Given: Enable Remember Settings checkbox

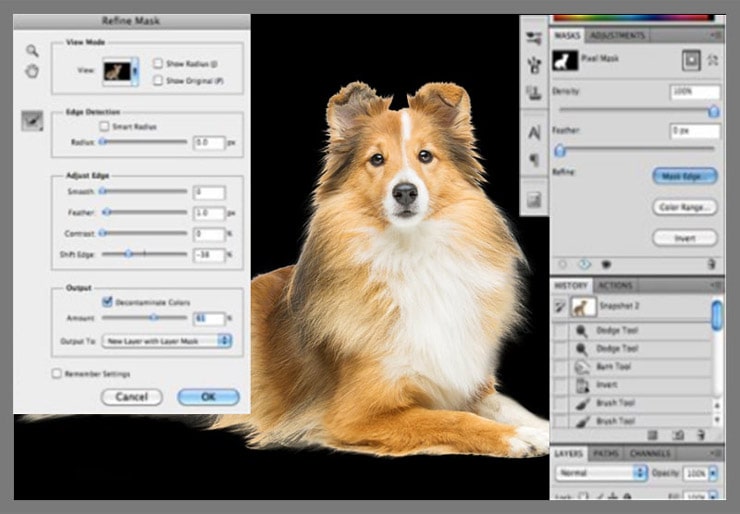Looking at the screenshot, I should pos(56,374).
